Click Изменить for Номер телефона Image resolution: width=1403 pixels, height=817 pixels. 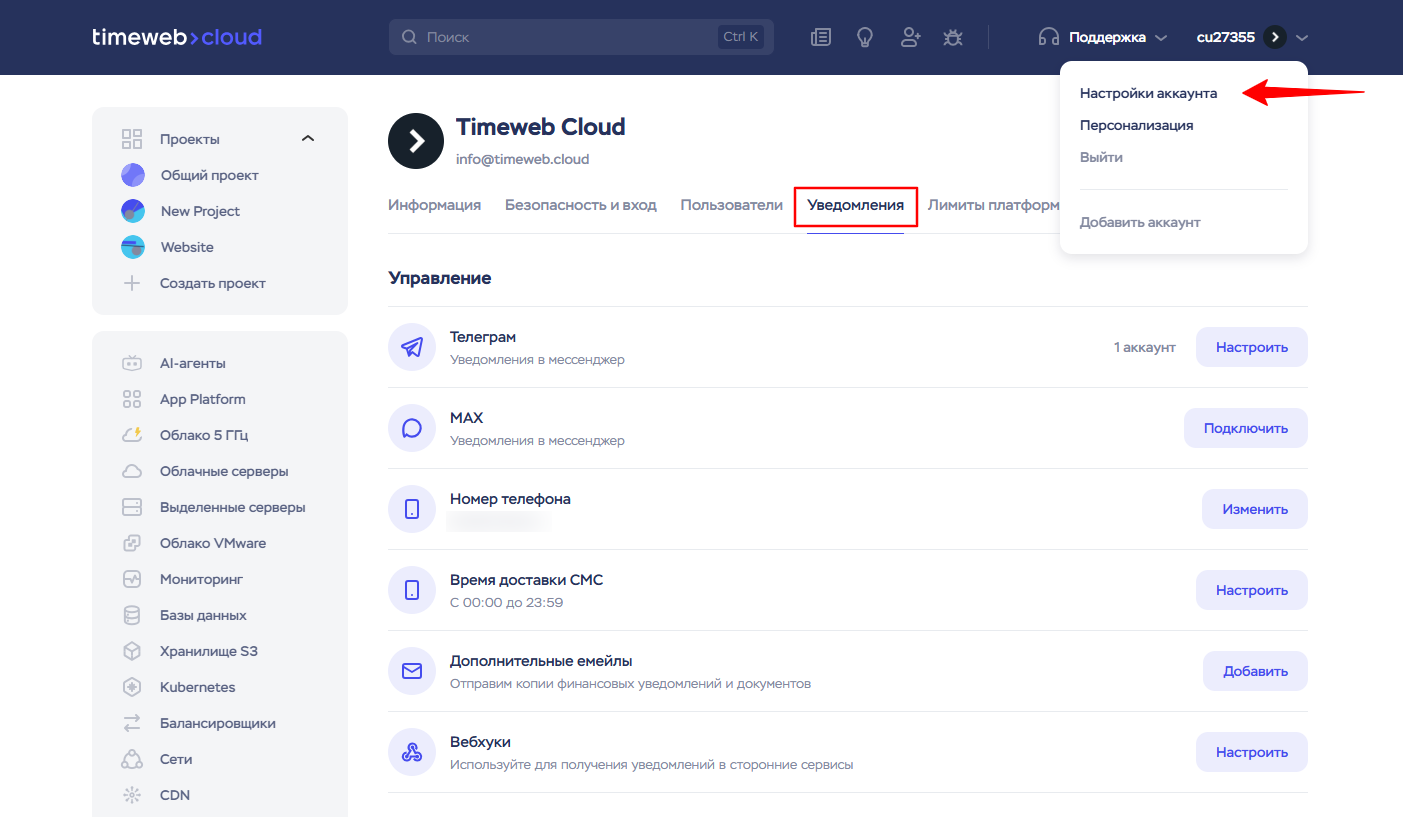point(1255,509)
